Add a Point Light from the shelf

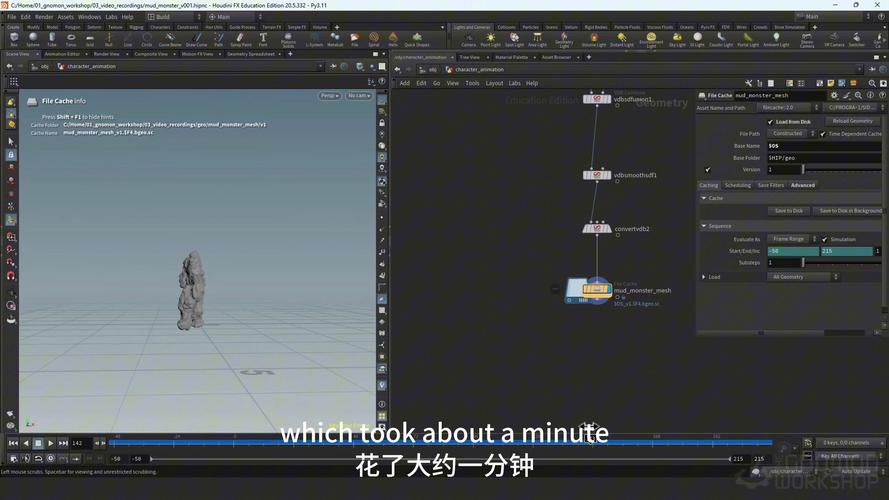click(x=490, y=39)
